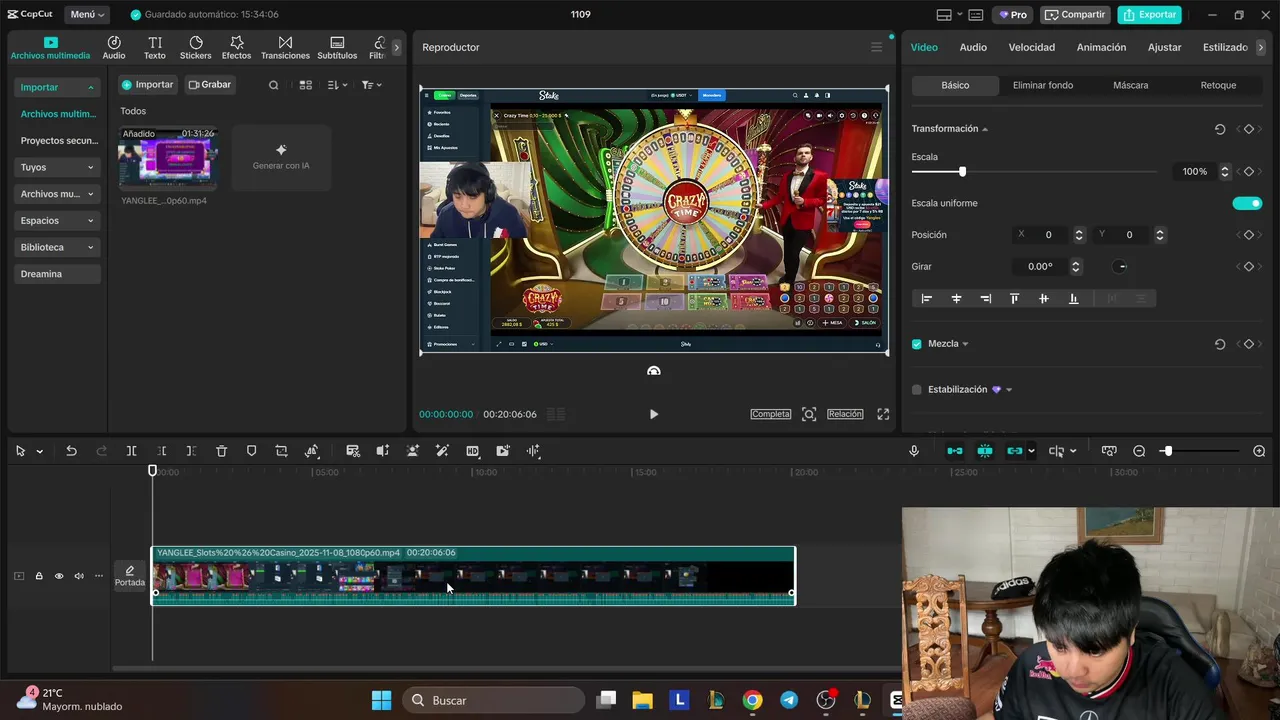
Task: Delete the selected clip with trash icon
Action: pyautogui.click(x=222, y=451)
